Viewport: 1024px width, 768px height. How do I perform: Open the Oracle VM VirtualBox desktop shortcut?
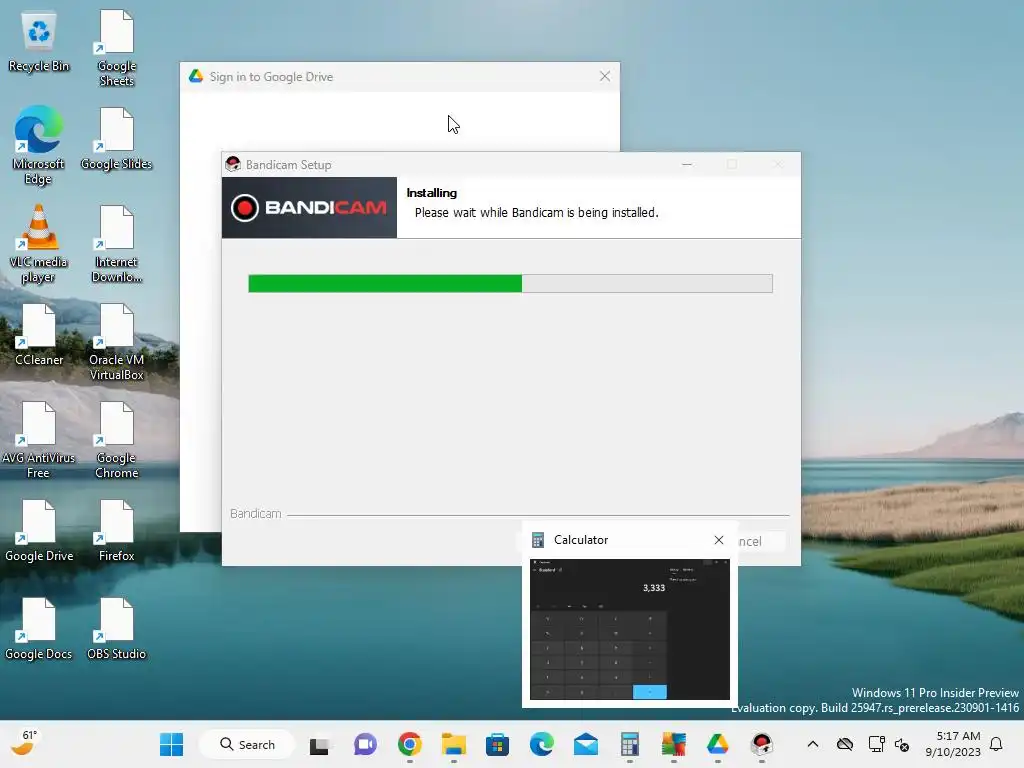pyautogui.click(x=116, y=342)
